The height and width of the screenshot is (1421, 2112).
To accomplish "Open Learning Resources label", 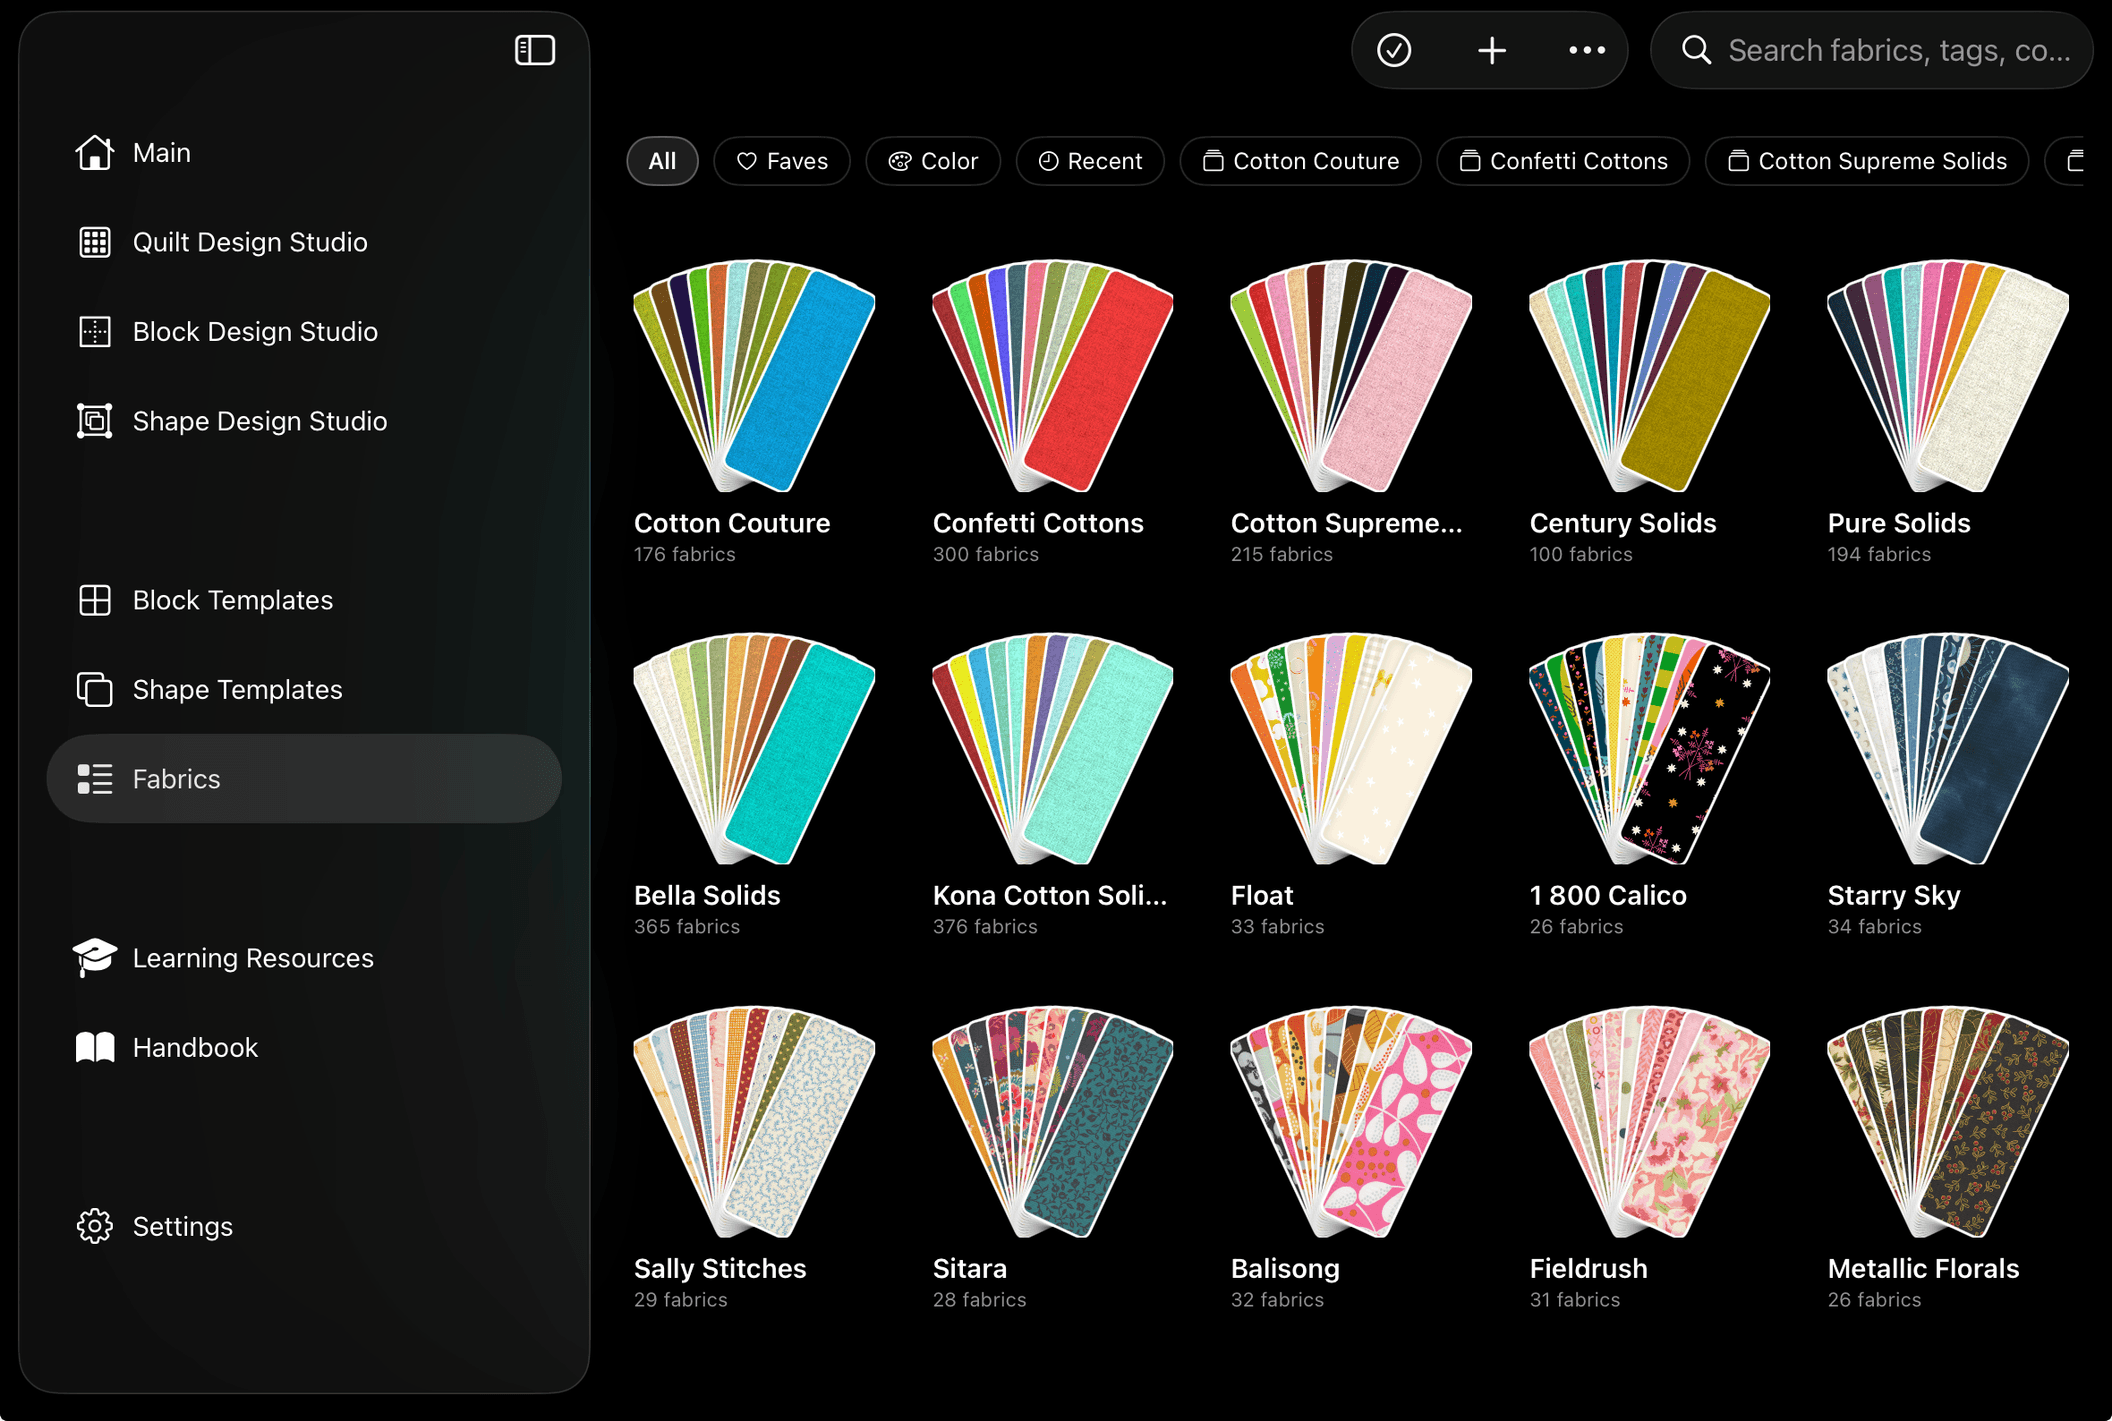I will [253, 958].
